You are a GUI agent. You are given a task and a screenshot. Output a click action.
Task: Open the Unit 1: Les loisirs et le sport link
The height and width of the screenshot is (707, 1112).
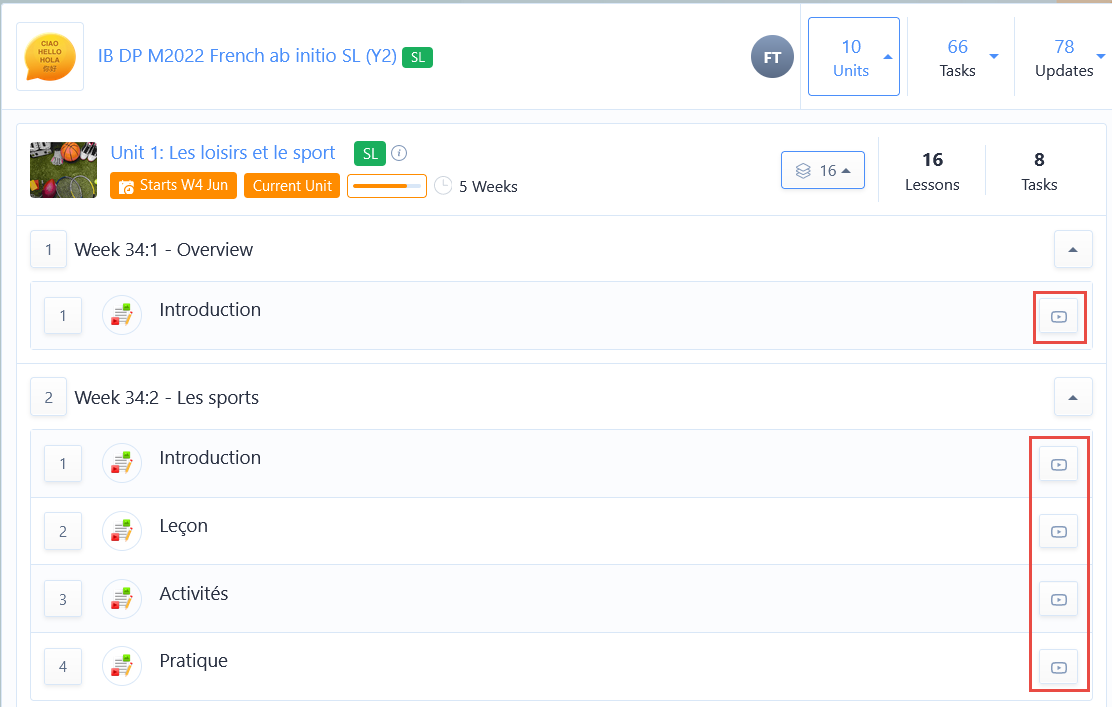pyautogui.click(x=223, y=152)
